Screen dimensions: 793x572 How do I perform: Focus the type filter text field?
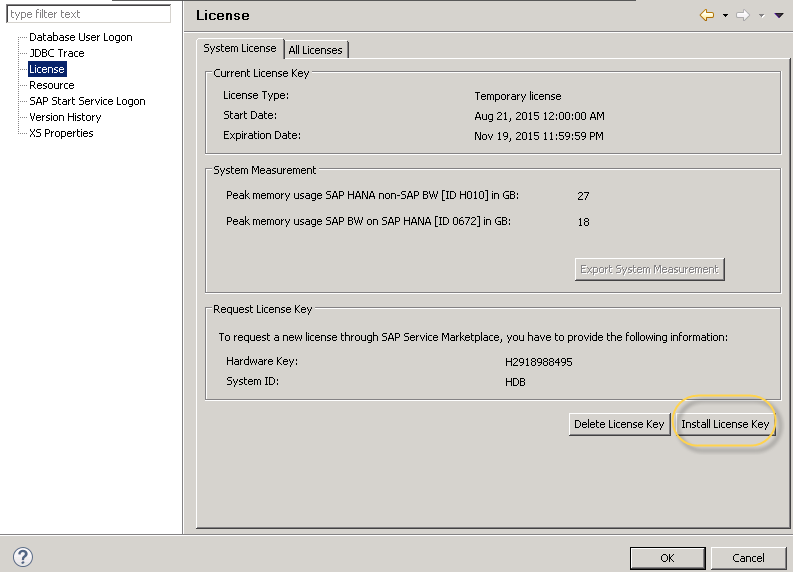[88, 14]
